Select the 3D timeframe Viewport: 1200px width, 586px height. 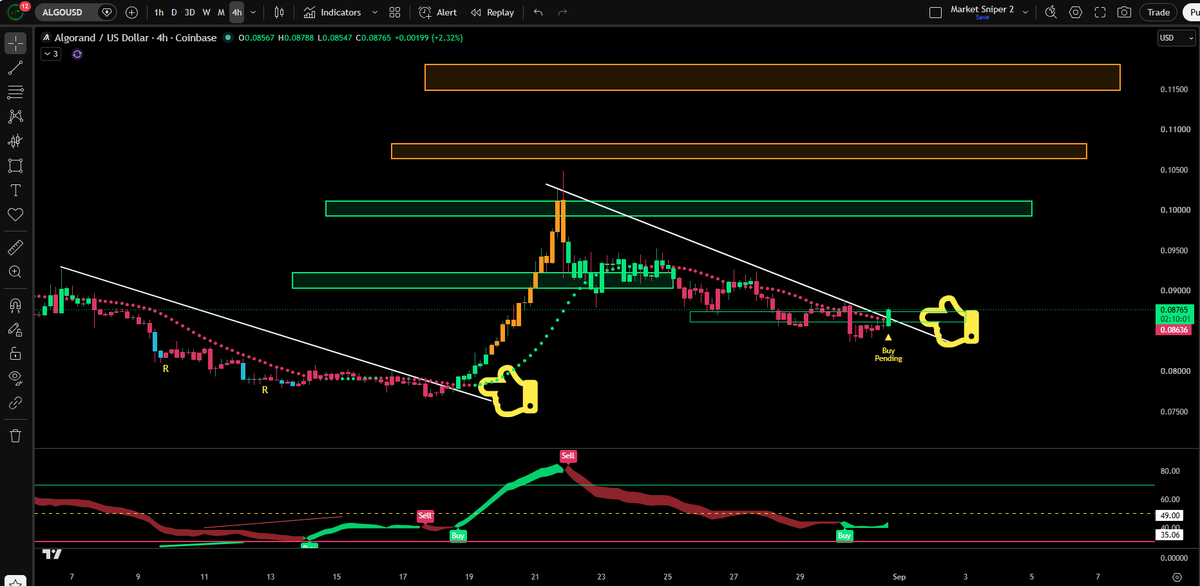pyautogui.click(x=190, y=12)
